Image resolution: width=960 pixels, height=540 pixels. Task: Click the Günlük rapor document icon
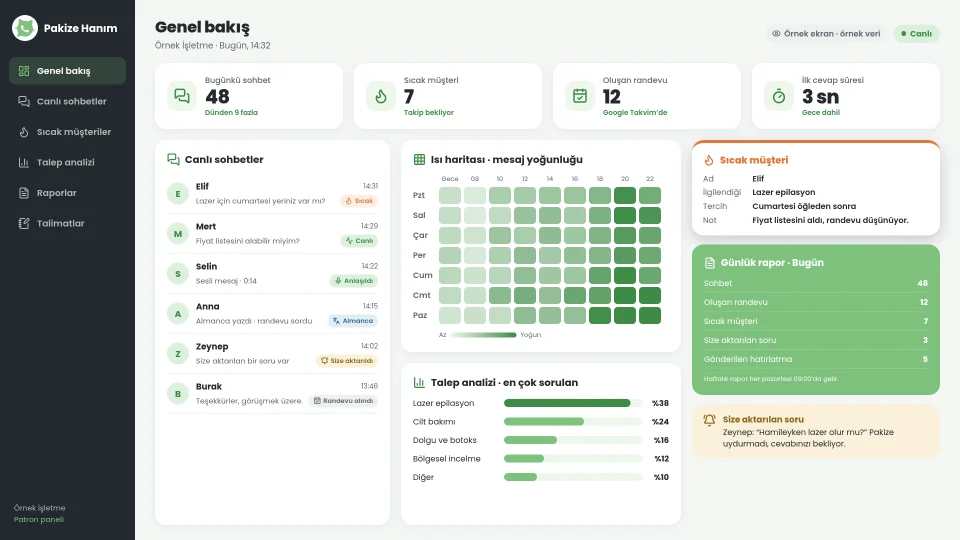pos(710,263)
